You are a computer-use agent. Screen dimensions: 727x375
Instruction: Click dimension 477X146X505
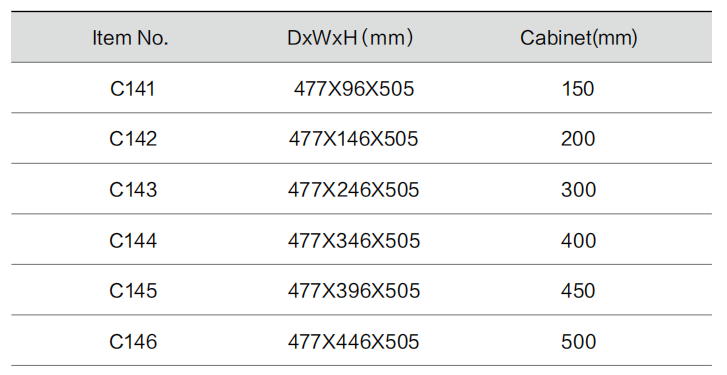point(353,139)
